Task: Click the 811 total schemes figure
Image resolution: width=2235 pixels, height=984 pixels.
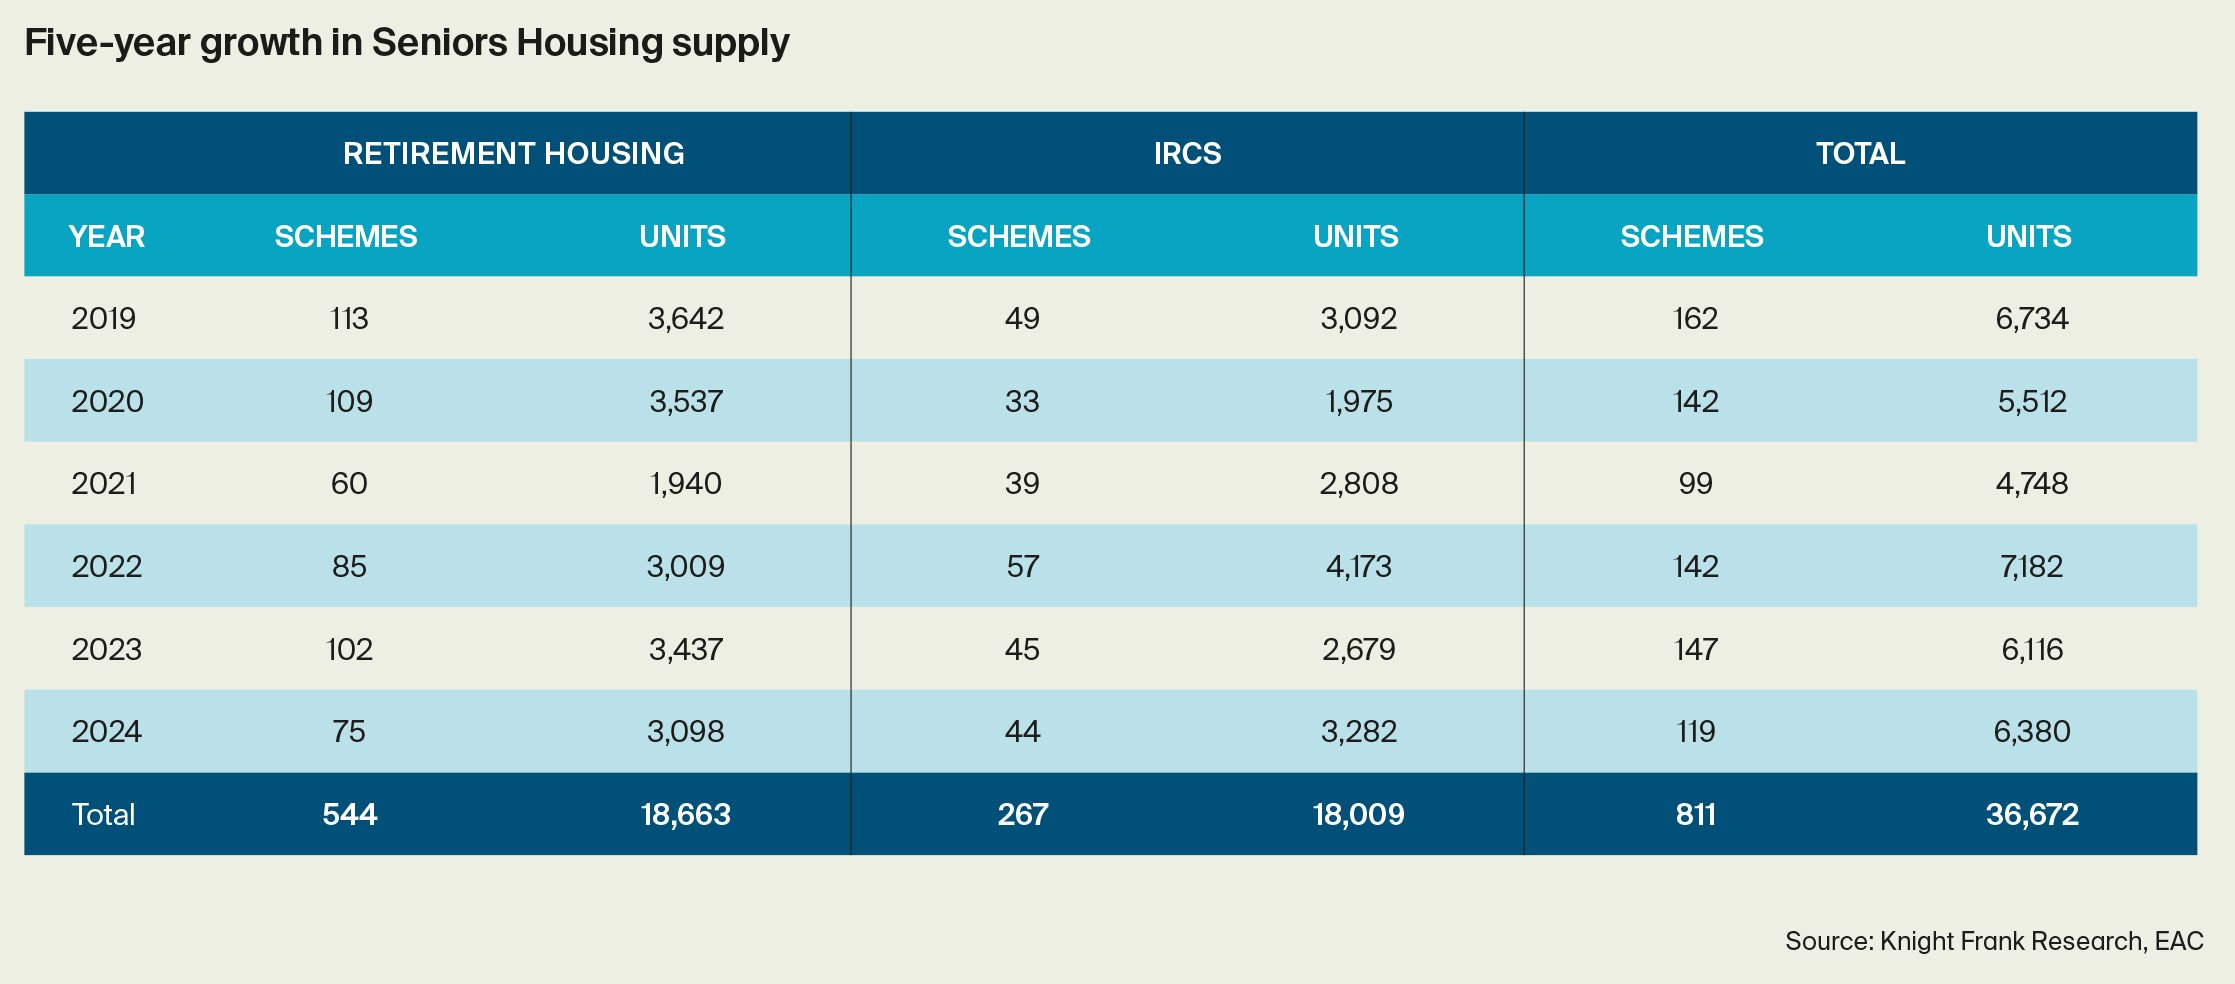Action: [1695, 814]
